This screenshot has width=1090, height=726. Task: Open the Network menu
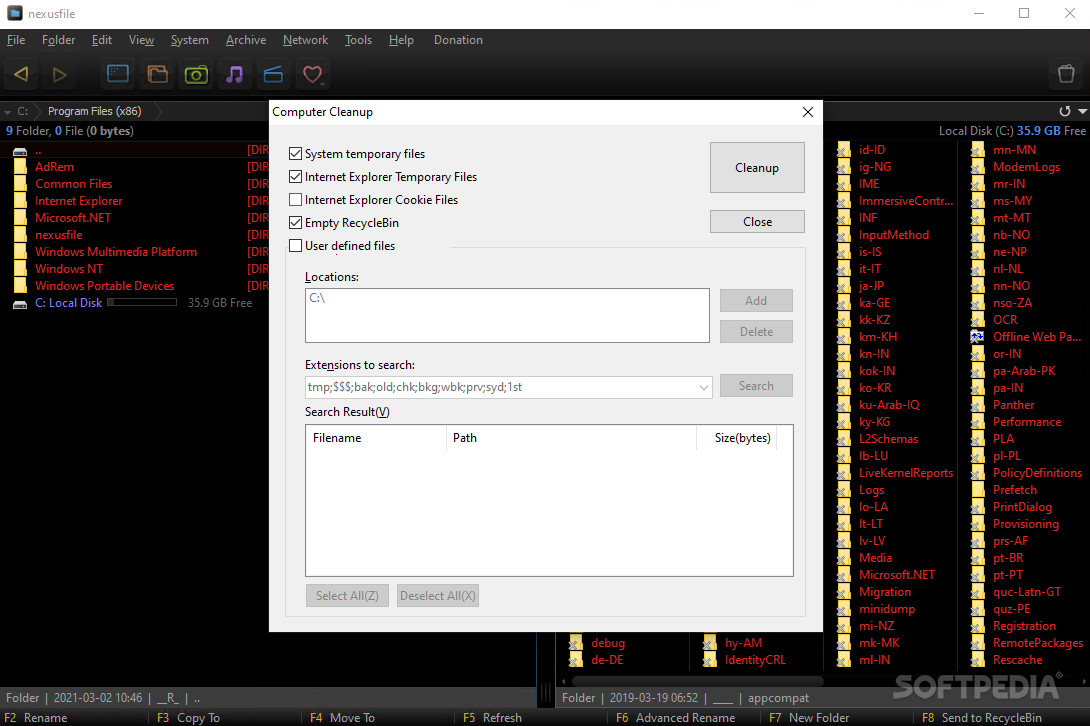(305, 40)
